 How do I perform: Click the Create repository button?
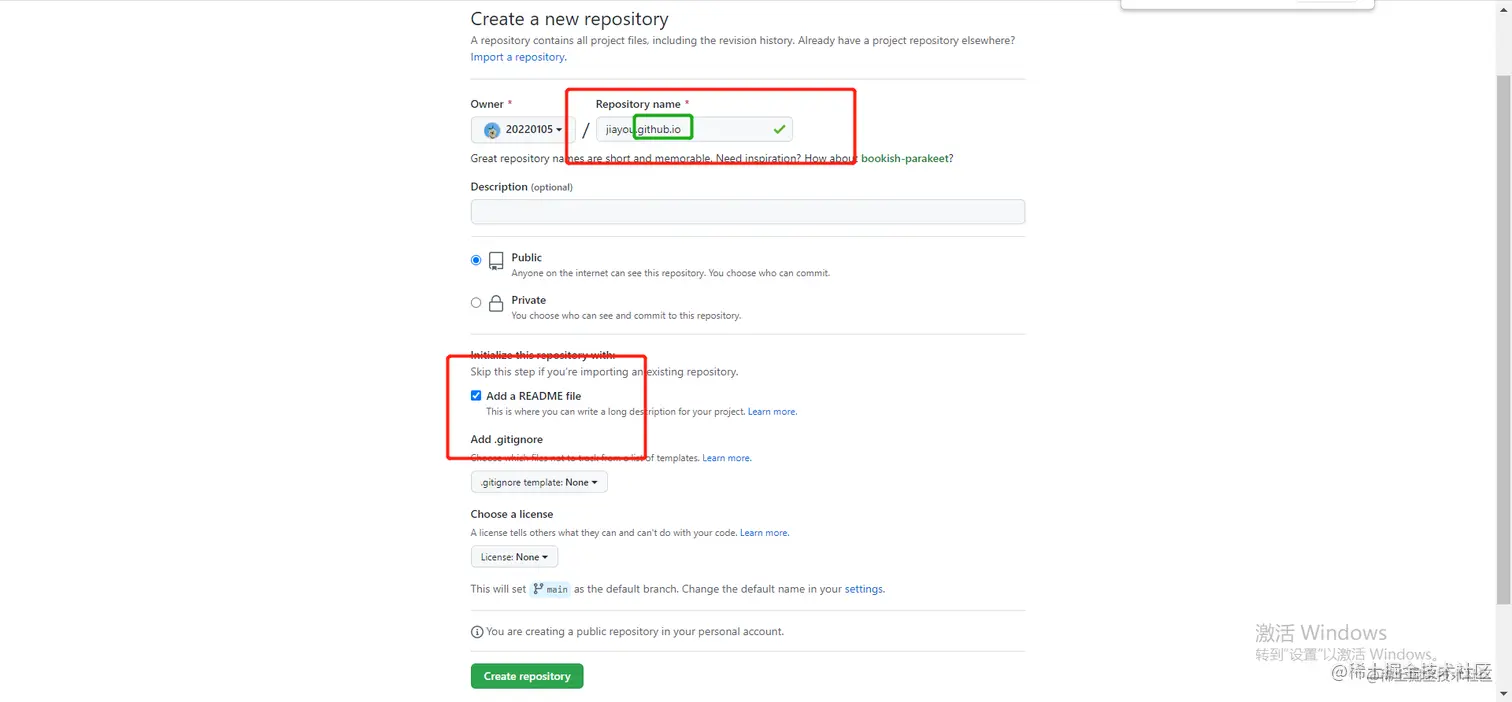[527, 676]
